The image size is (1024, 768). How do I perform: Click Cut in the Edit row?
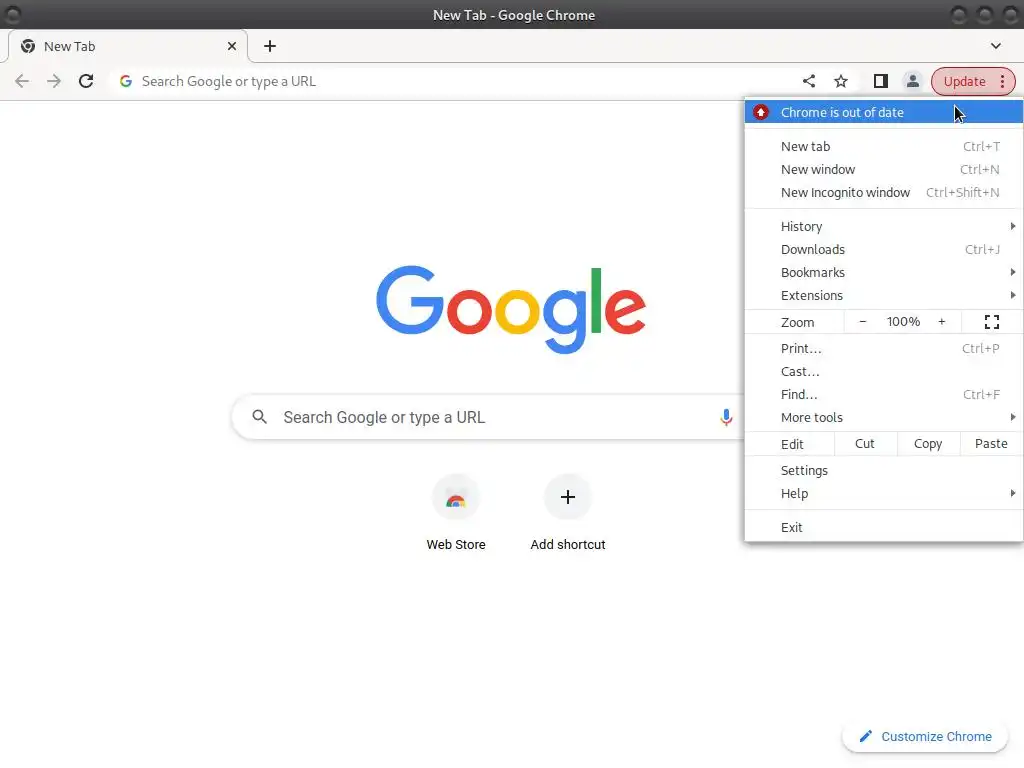865,444
